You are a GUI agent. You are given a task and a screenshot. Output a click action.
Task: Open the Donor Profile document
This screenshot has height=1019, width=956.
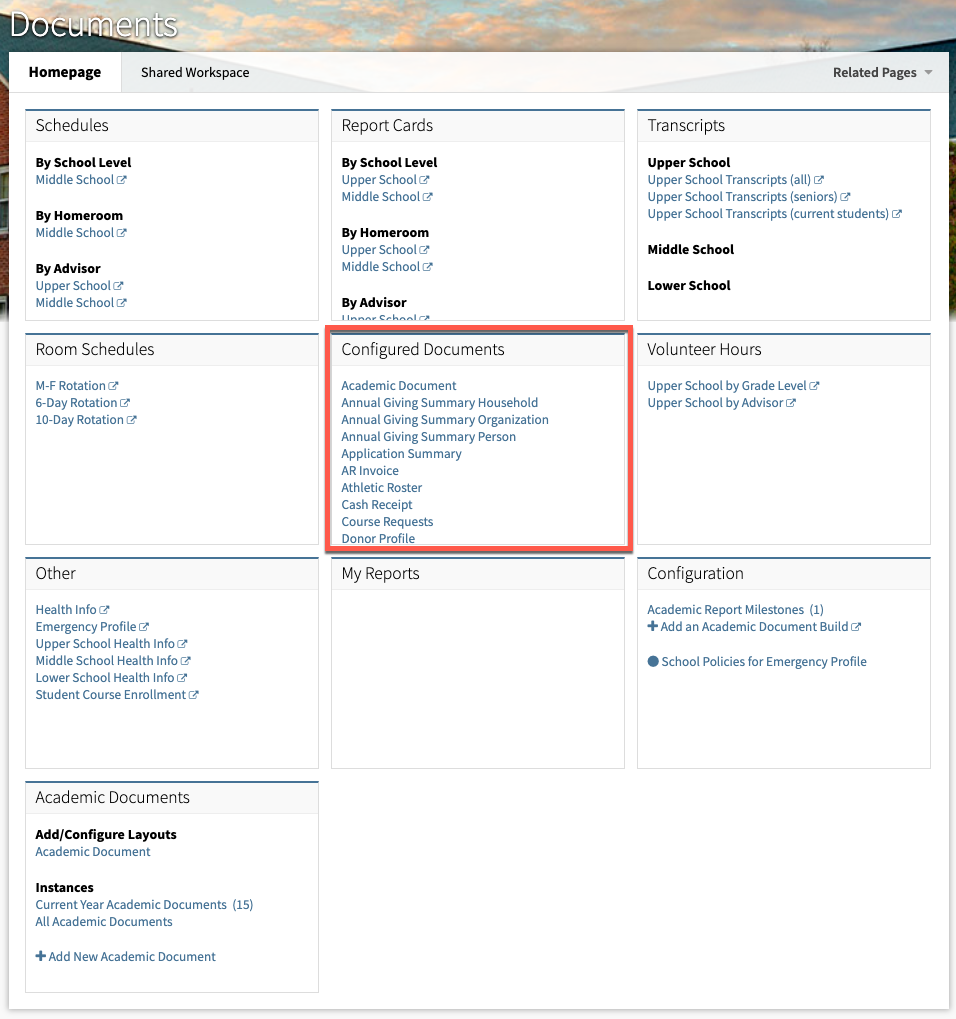378,538
